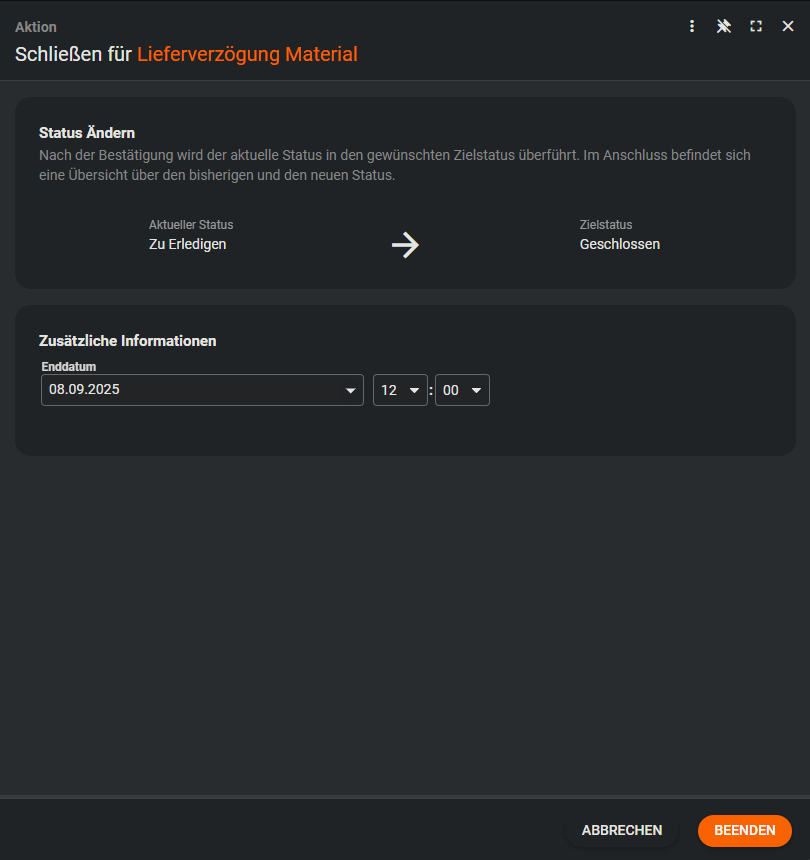
Task: Click the Zusätzliche Informationen heading
Action: coord(128,341)
